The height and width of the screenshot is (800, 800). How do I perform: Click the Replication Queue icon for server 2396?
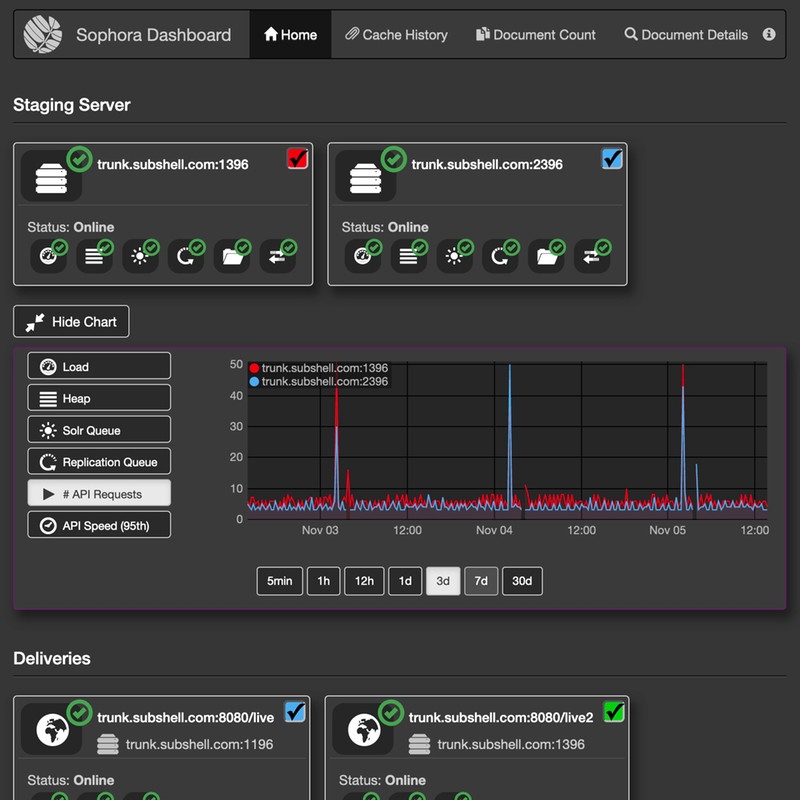tap(500, 256)
